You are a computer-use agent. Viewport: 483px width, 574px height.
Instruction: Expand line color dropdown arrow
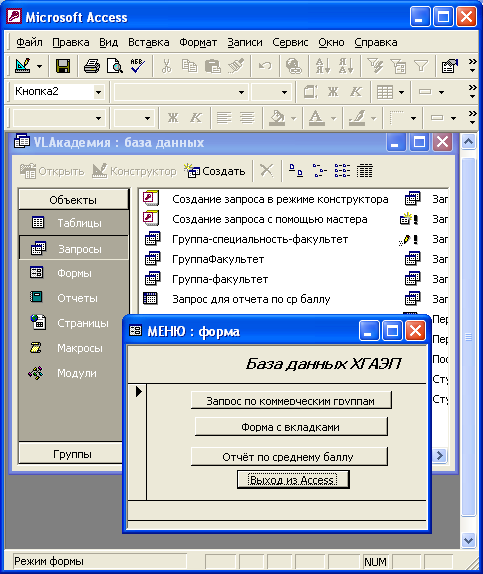coord(373,118)
